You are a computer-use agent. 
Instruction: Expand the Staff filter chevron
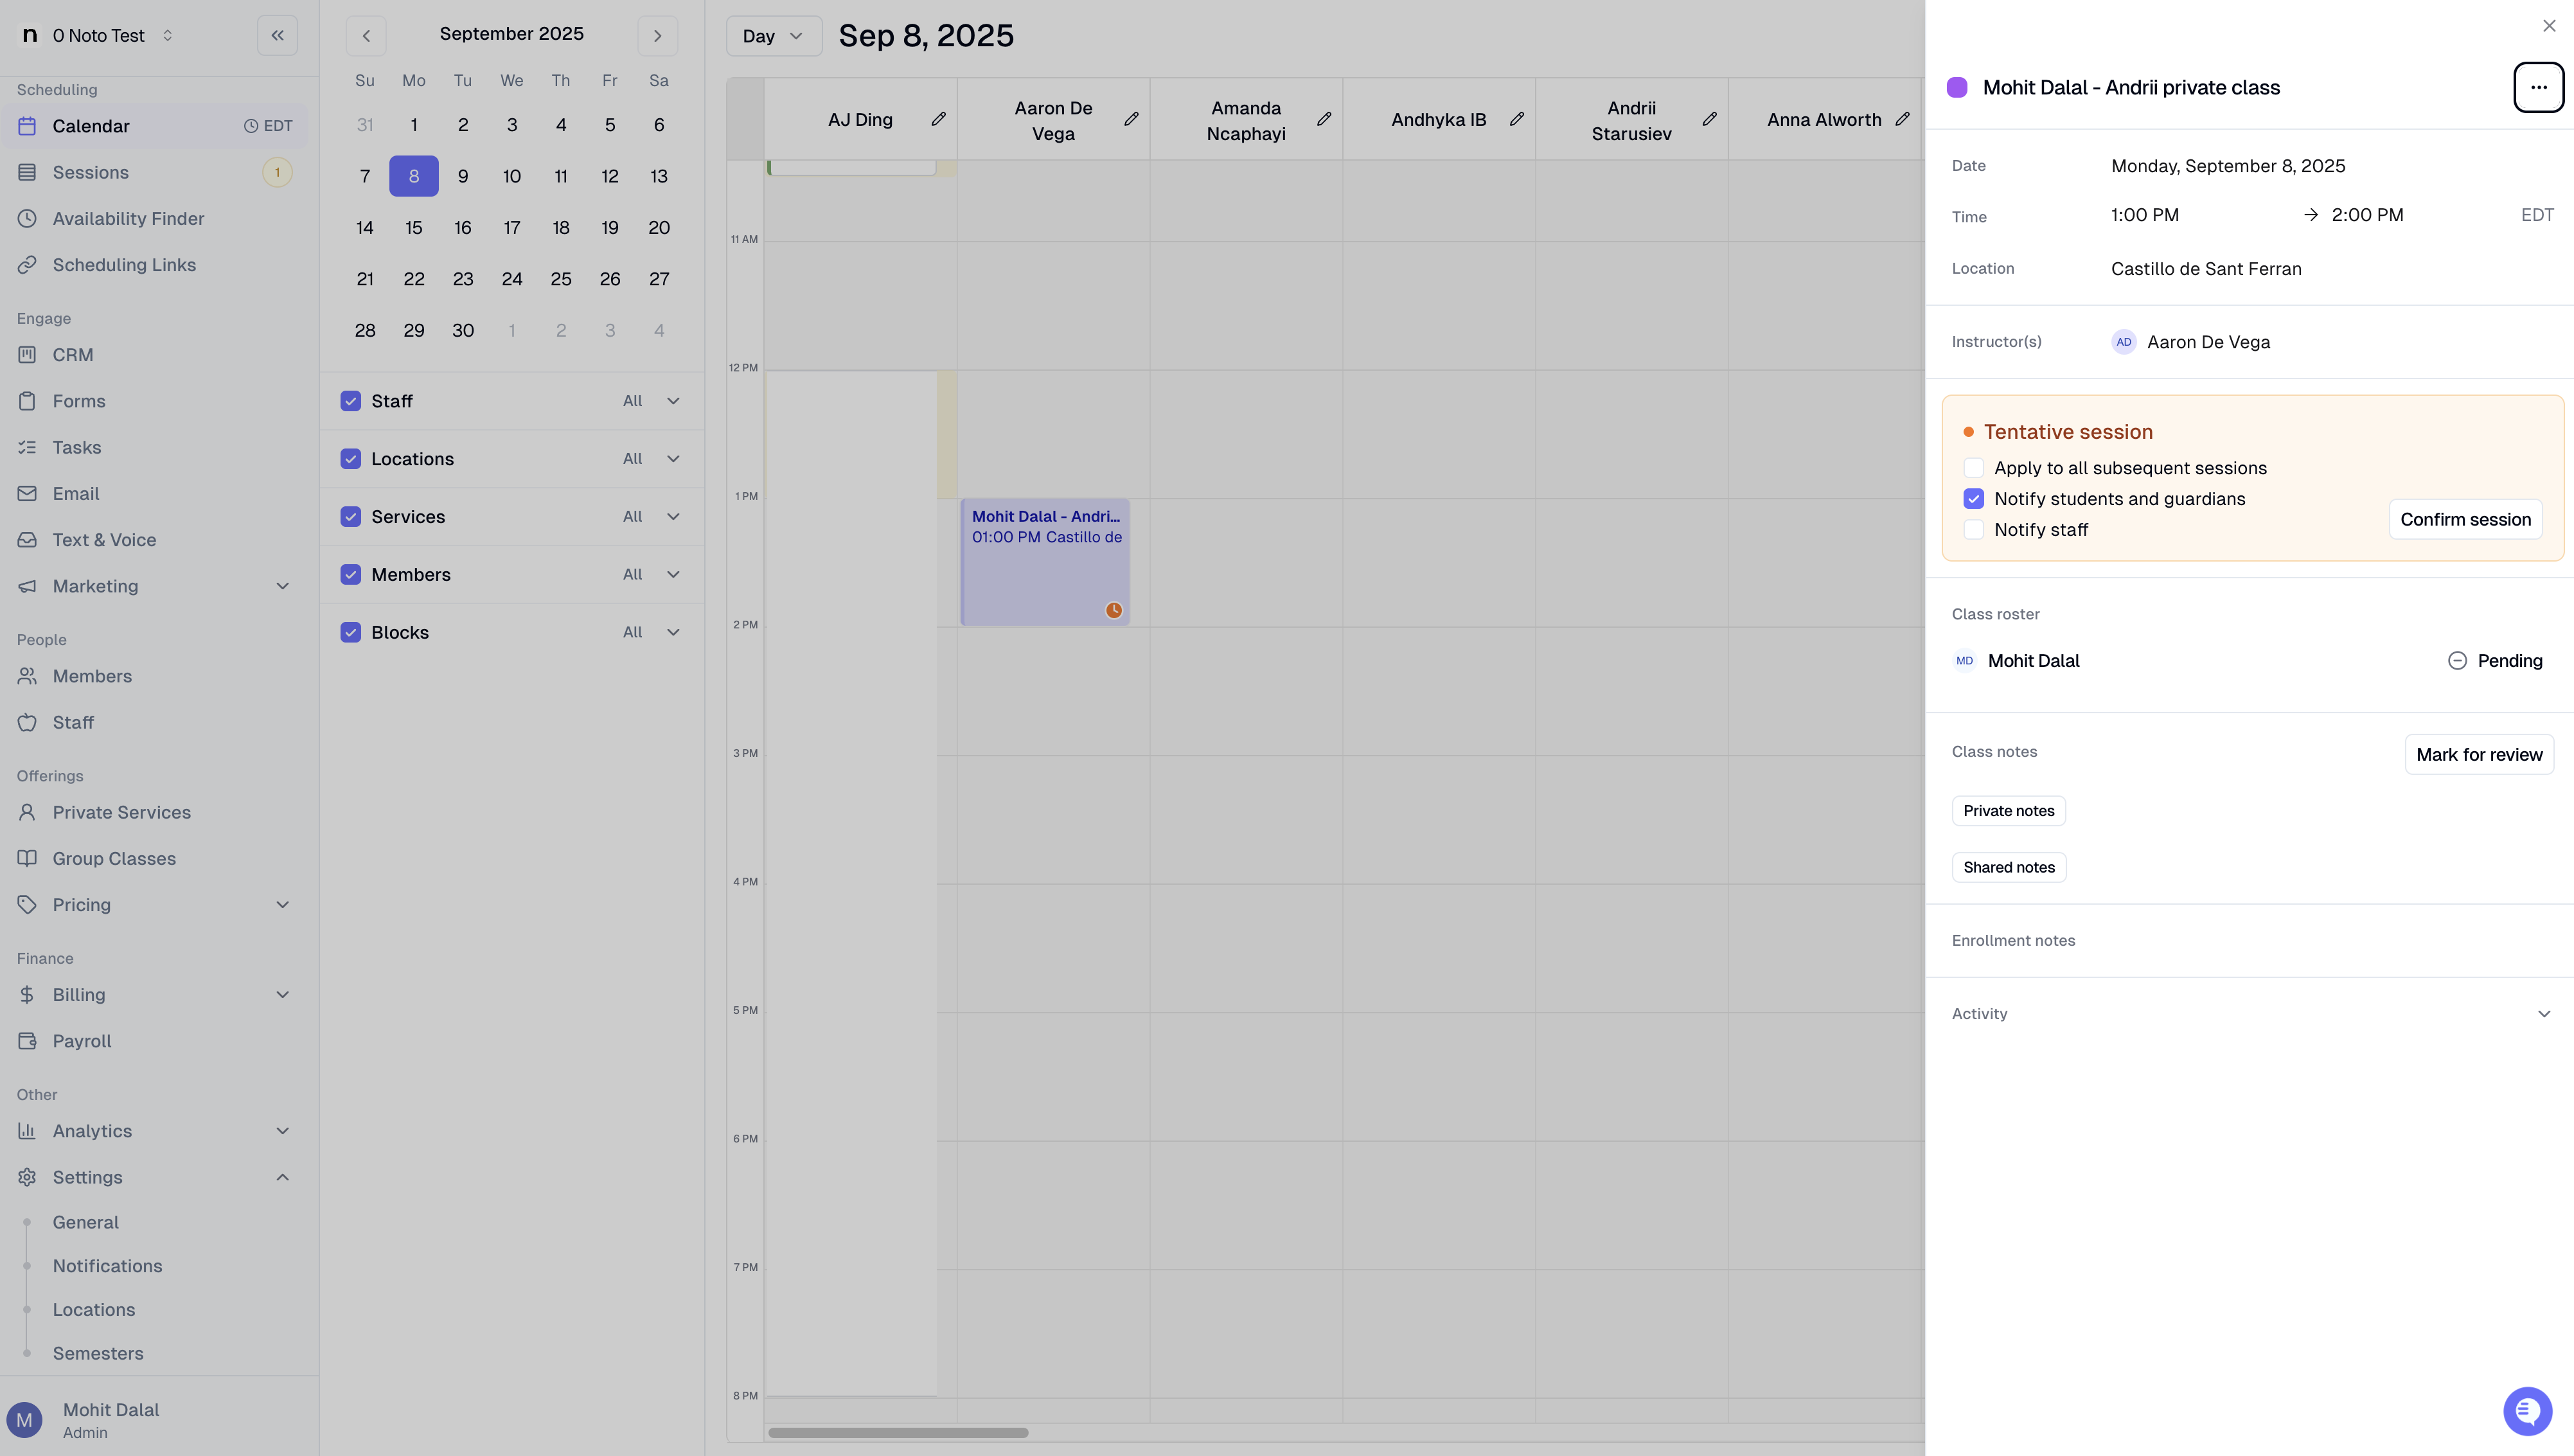click(673, 401)
